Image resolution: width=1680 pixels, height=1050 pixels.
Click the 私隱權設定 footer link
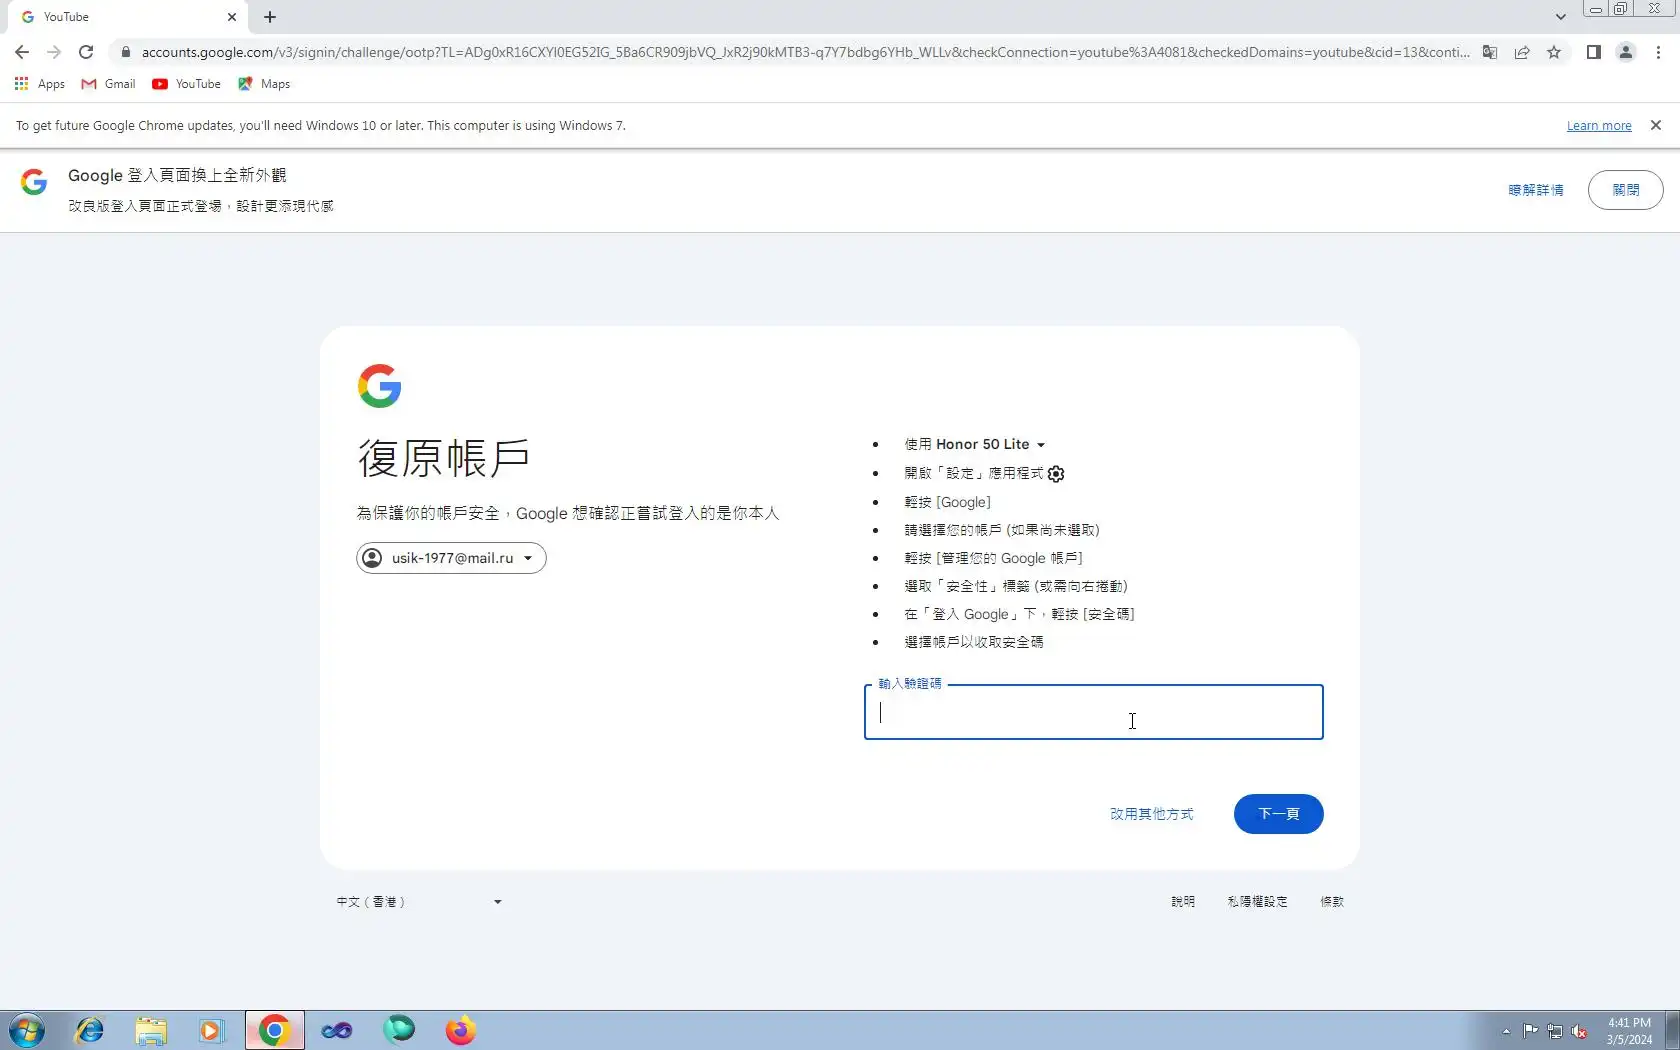click(1258, 902)
